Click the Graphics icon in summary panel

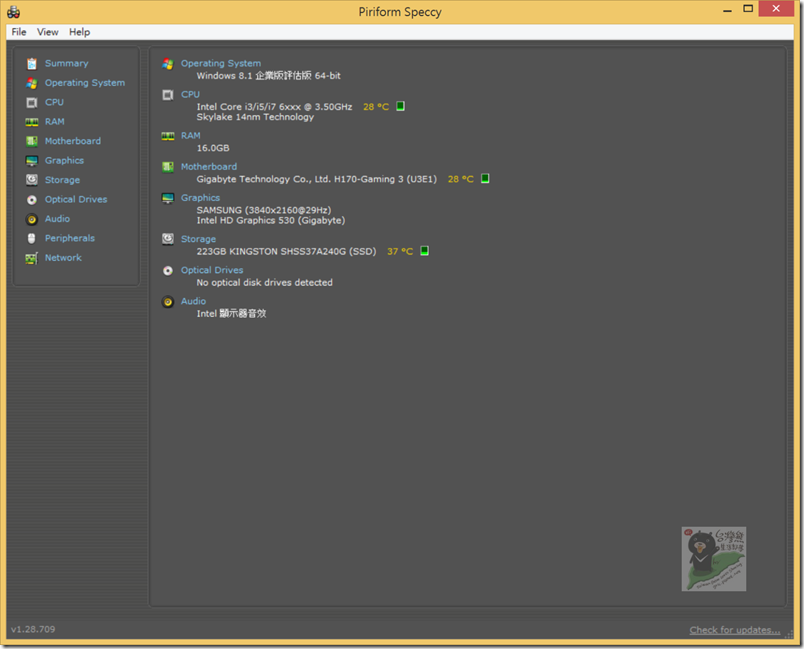point(168,198)
